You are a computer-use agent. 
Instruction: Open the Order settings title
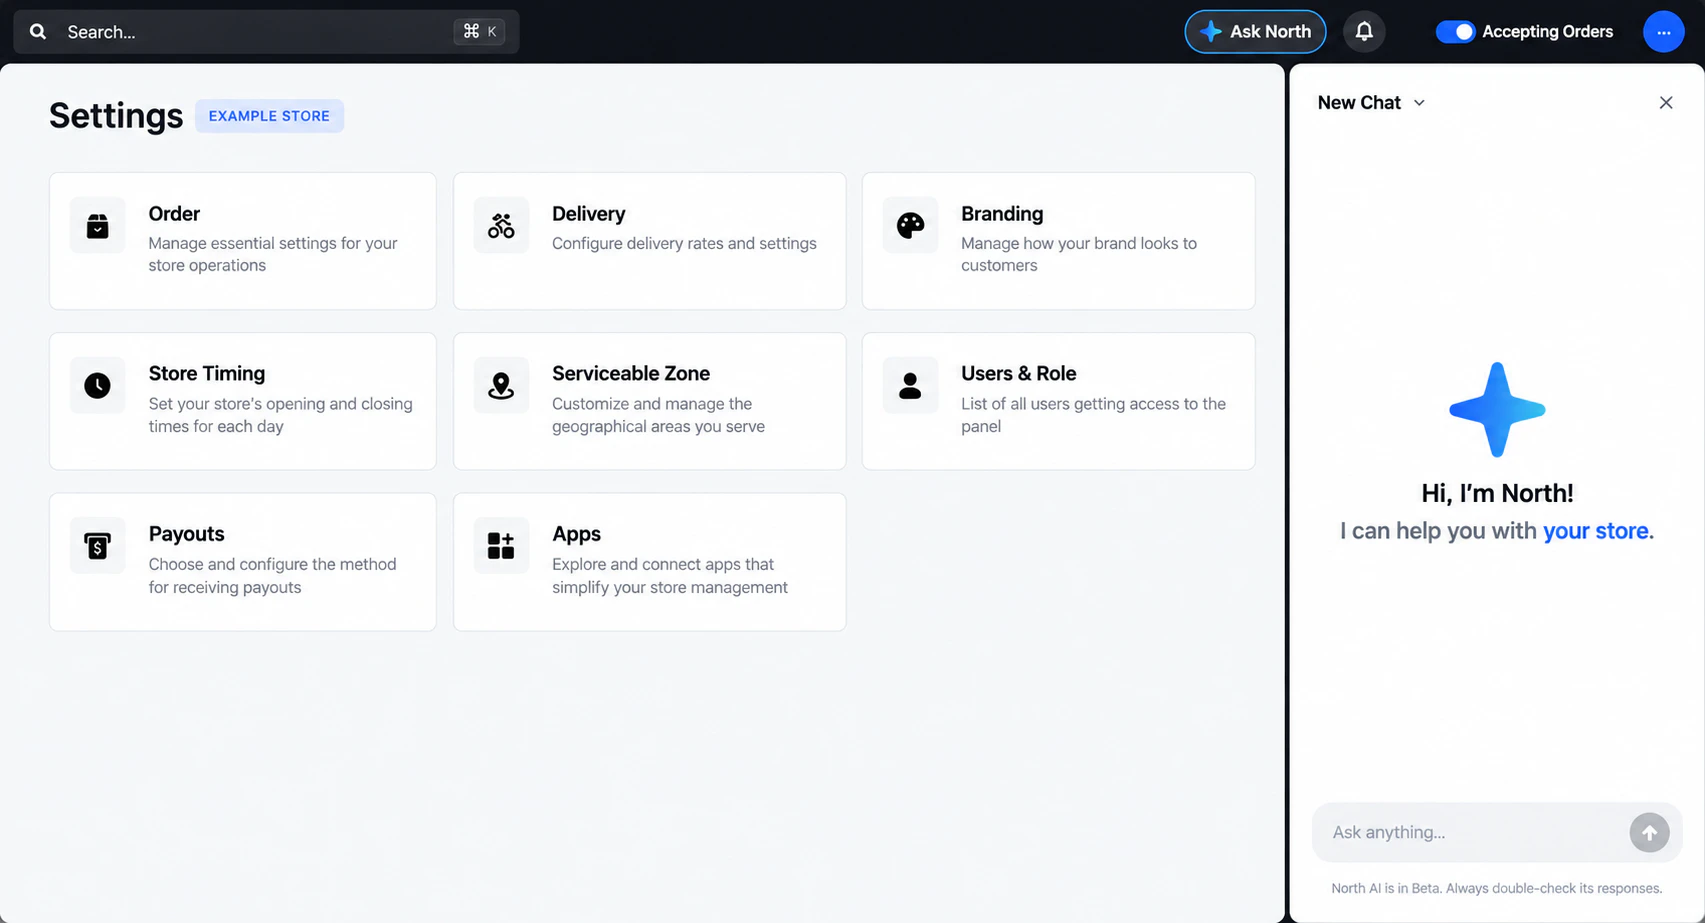click(x=174, y=214)
